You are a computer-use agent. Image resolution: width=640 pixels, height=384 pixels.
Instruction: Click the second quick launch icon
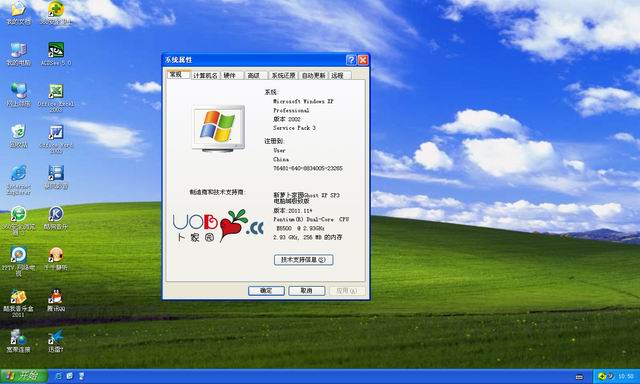[70, 376]
